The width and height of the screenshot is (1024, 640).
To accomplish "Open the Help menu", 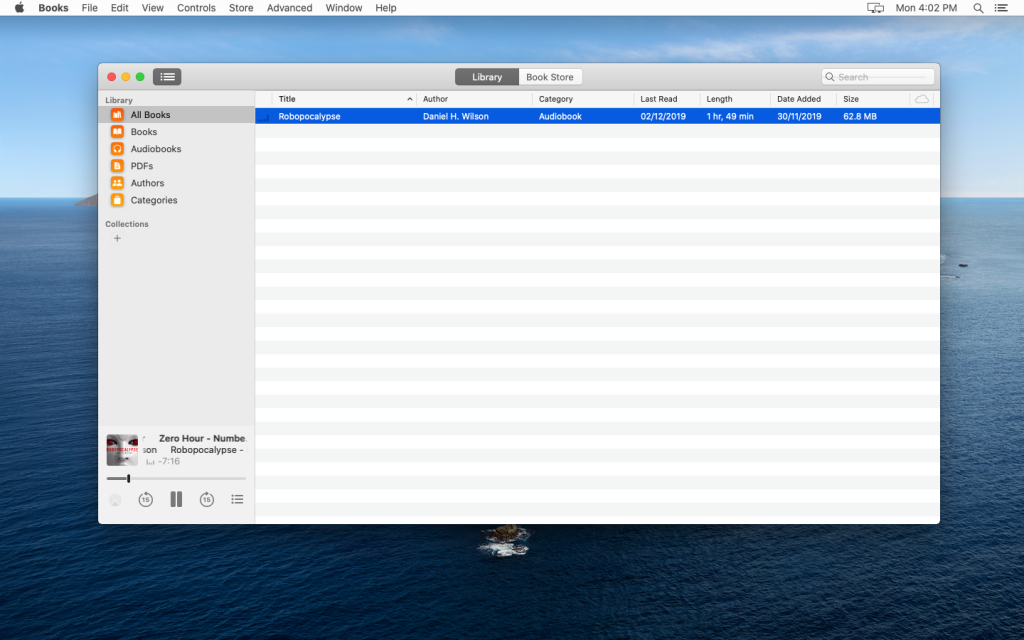I will [385, 8].
